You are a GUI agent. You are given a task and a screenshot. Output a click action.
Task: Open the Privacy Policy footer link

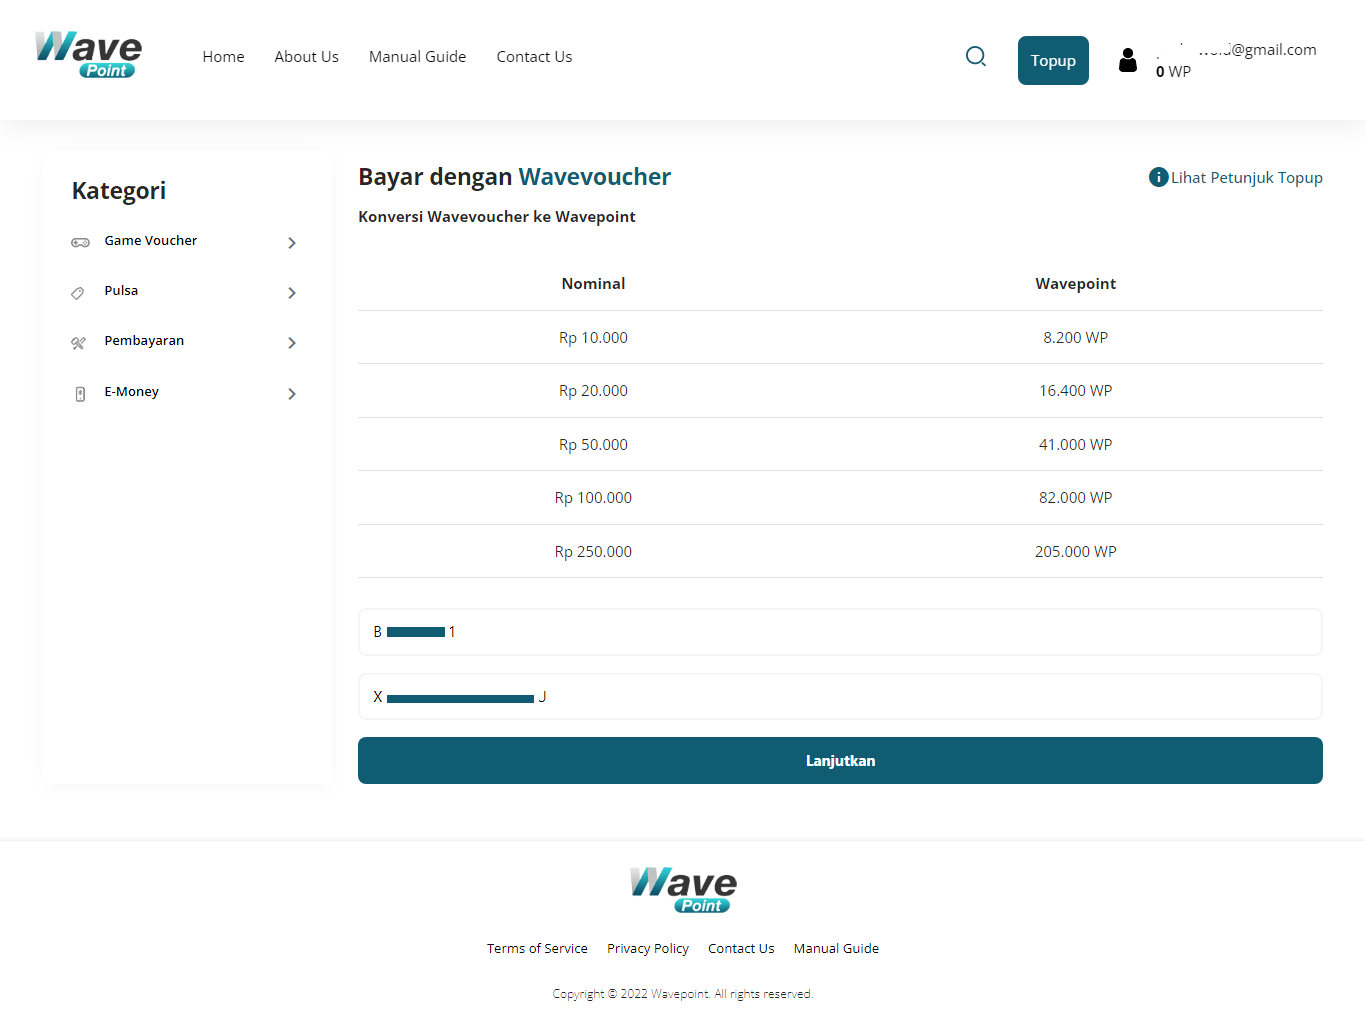(x=647, y=948)
